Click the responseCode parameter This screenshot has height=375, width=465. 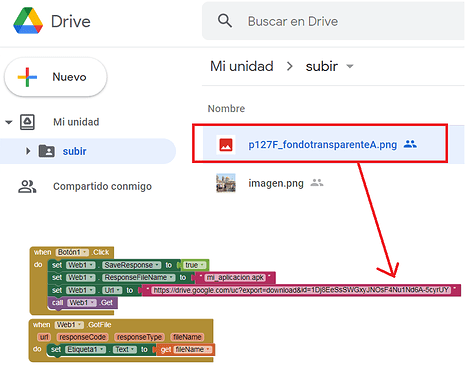pyautogui.click(x=82, y=337)
